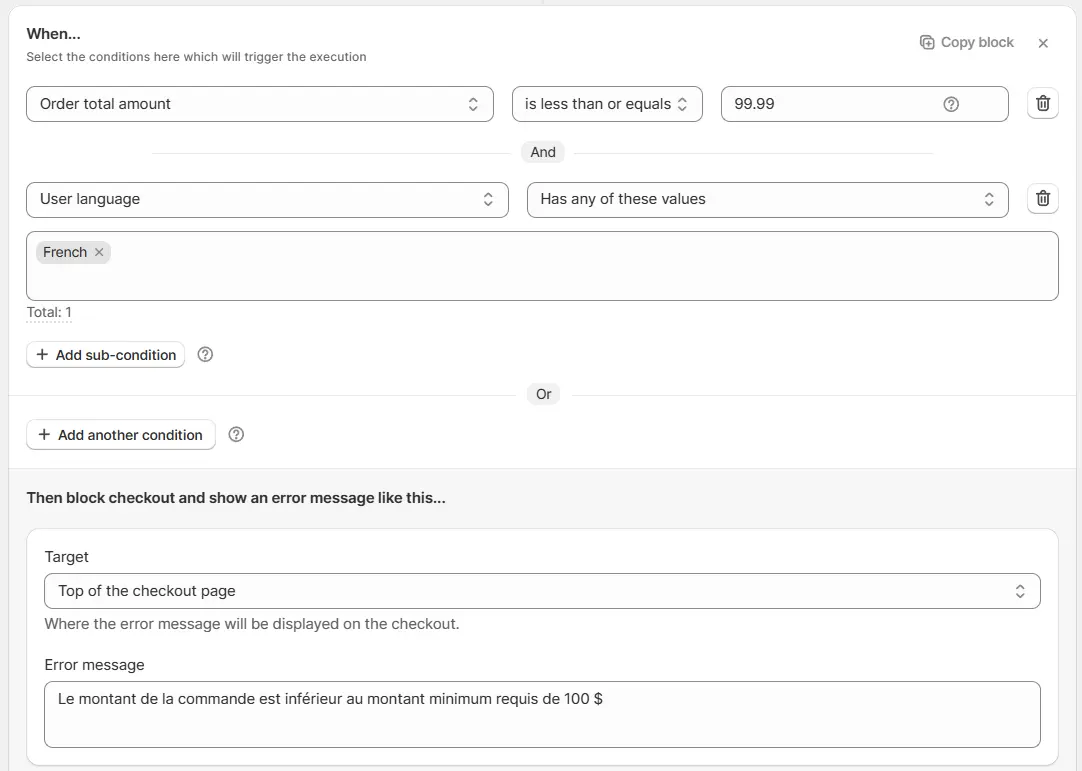The width and height of the screenshot is (1082, 771).
Task: Click the Copy block icon
Action: tap(926, 42)
